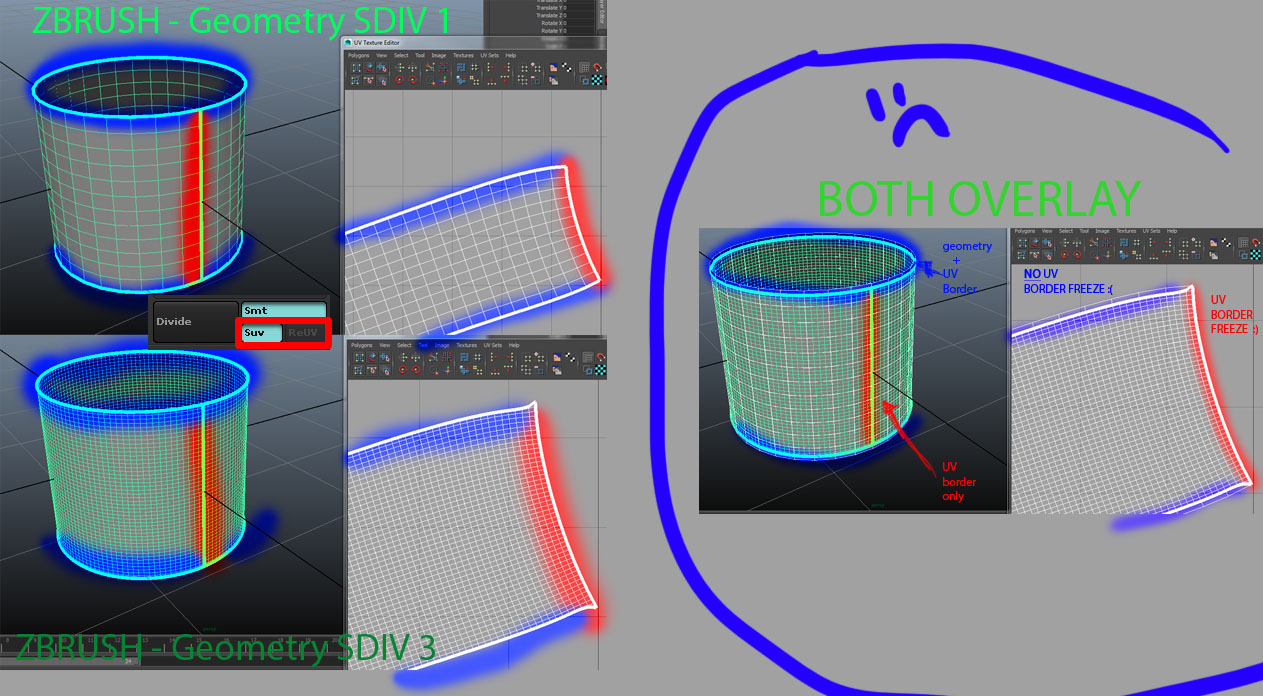Open View menu in BOTH OVERLAY UV editor

pyautogui.click(x=1047, y=231)
